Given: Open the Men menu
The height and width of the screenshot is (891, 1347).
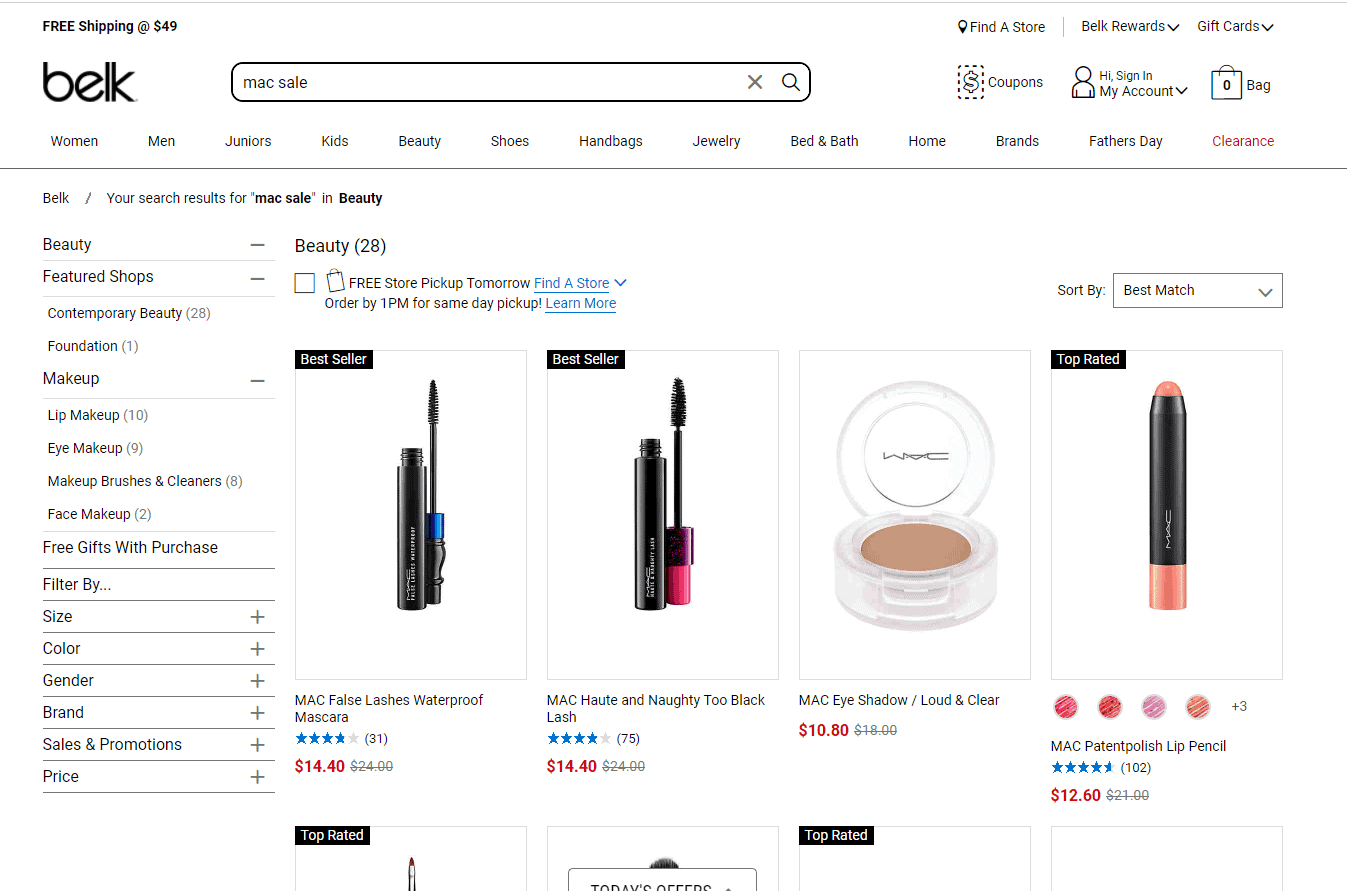Looking at the screenshot, I should [x=161, y=141].
